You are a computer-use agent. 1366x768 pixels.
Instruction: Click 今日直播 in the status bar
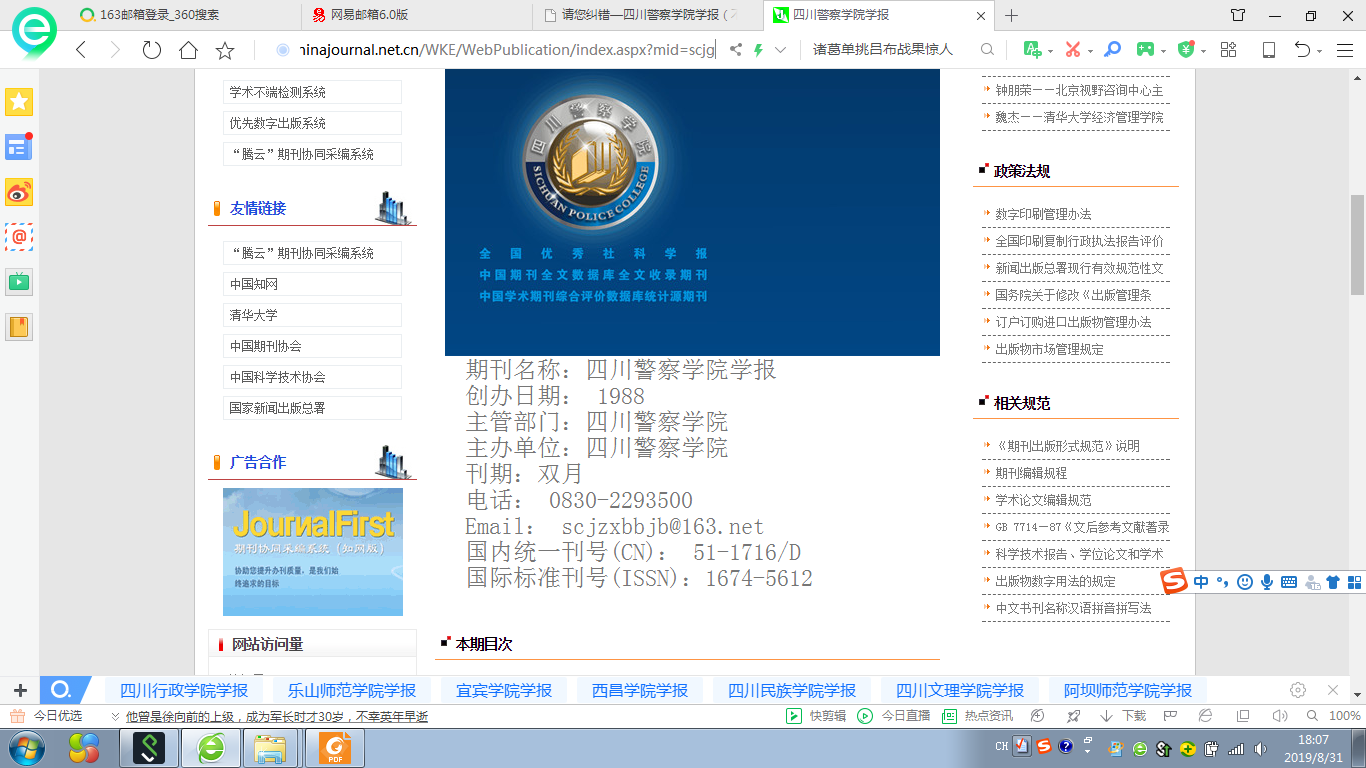click(894, 716)
